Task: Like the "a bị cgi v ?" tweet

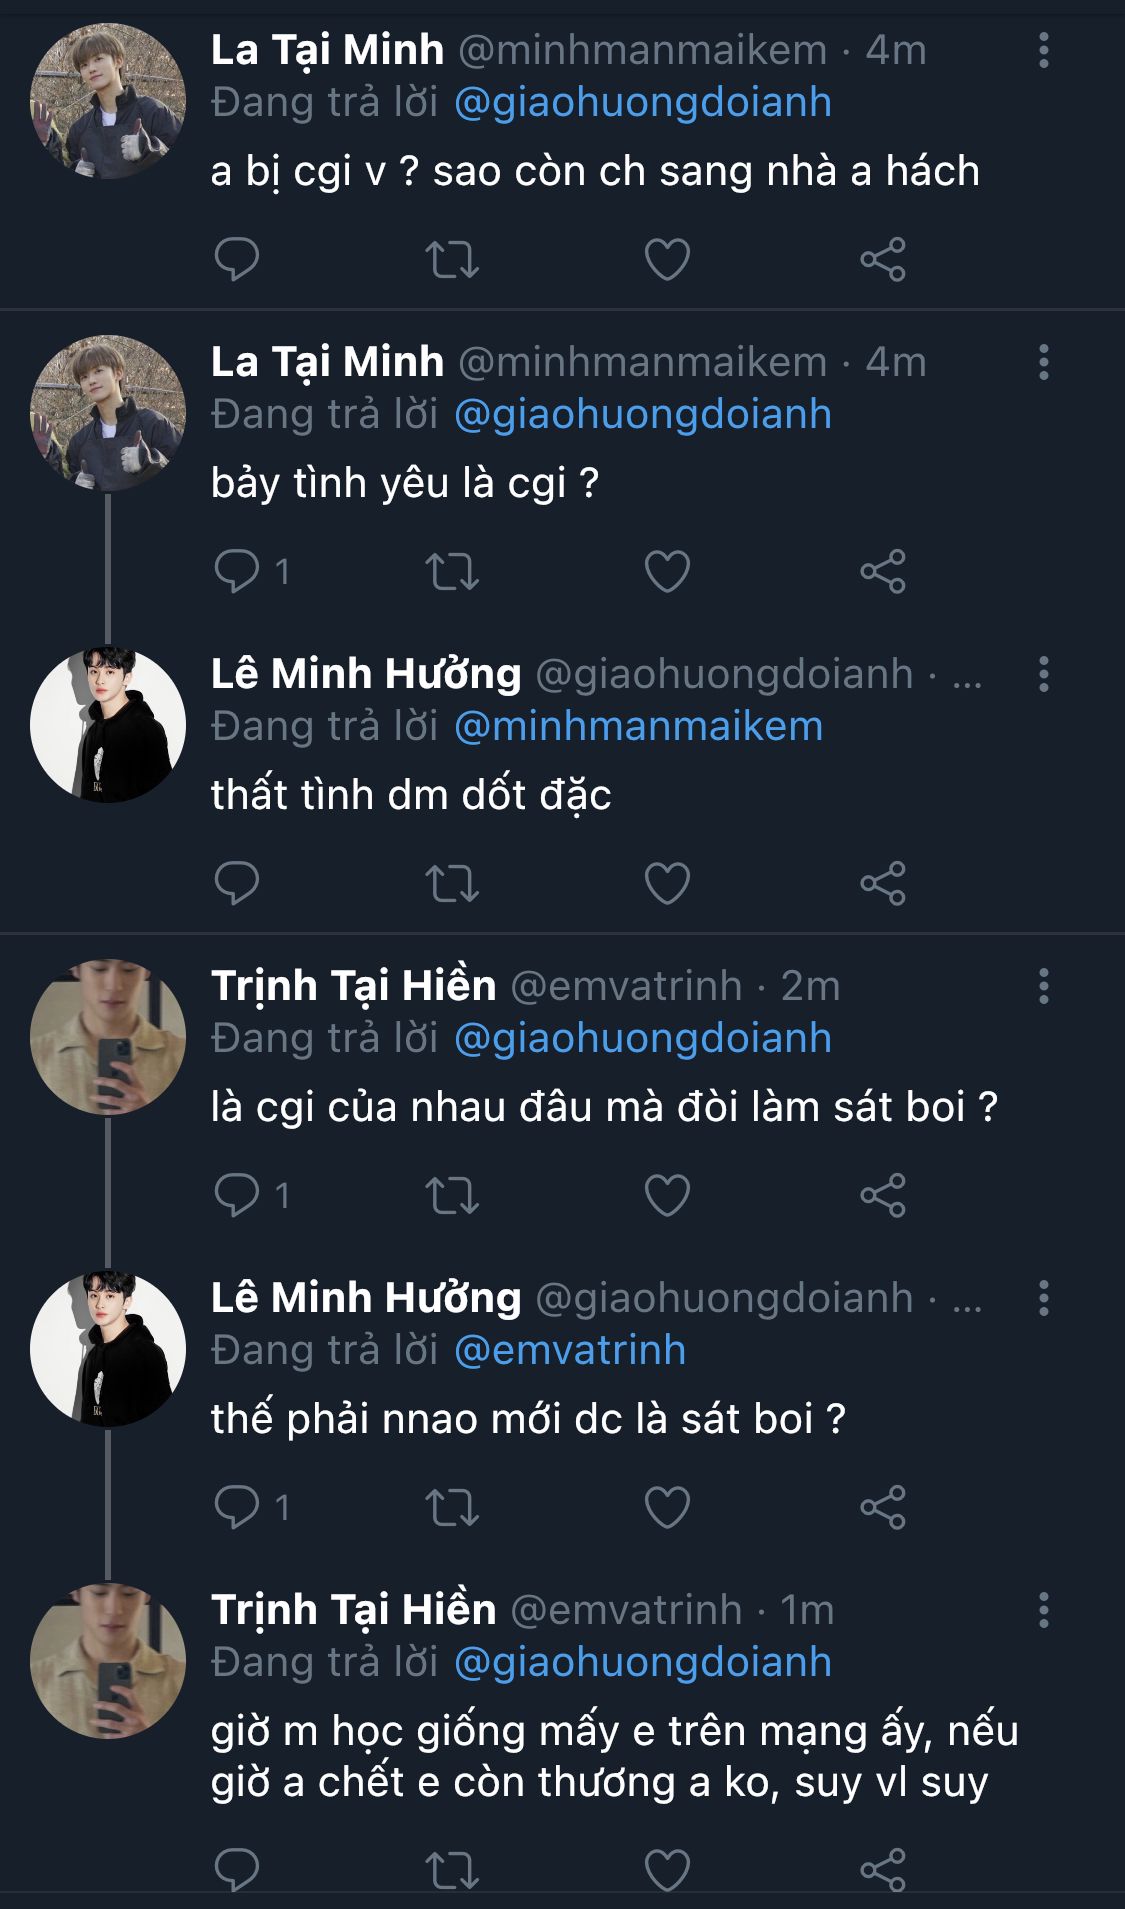Action: click(667, 260)
